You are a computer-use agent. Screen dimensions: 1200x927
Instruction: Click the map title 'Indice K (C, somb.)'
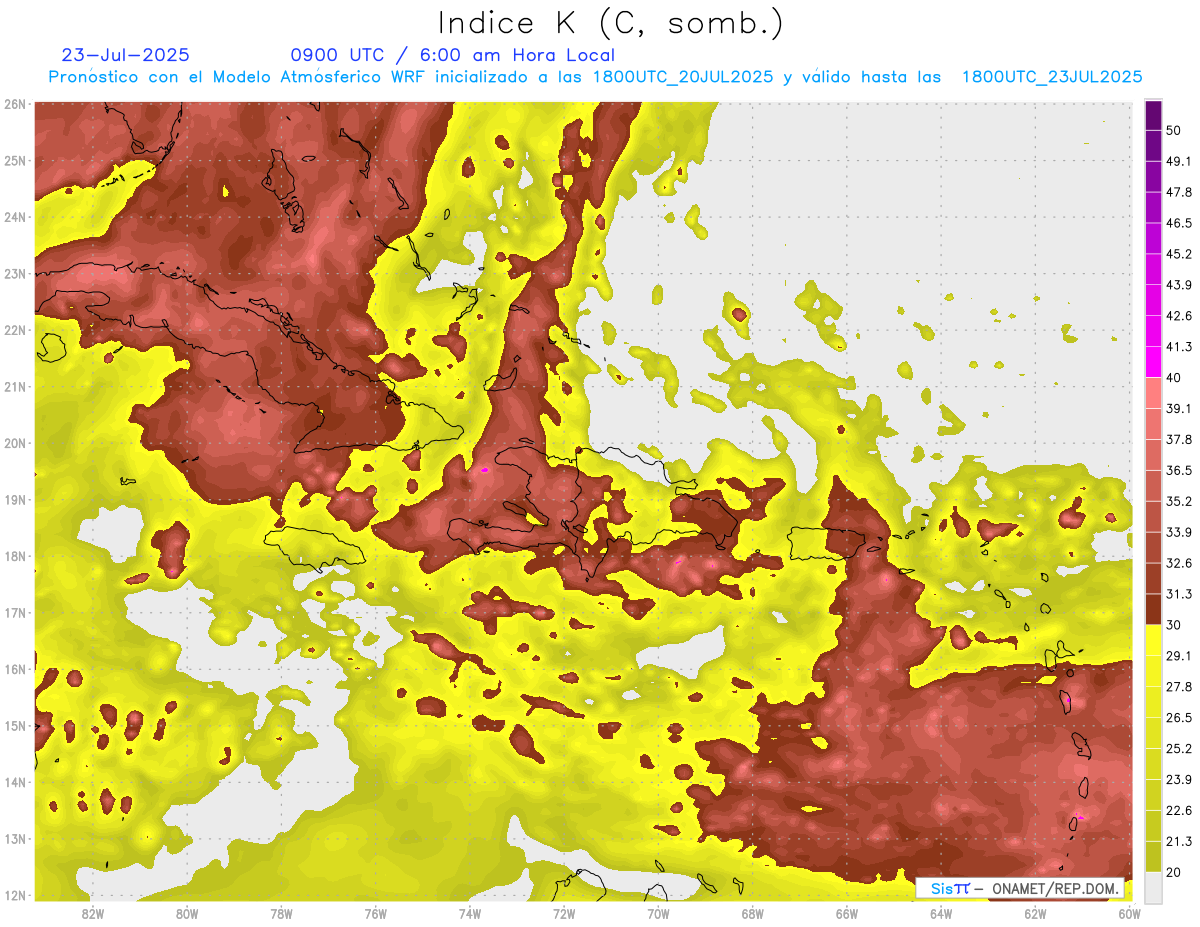pyautogui.click(x=610, y=23)
